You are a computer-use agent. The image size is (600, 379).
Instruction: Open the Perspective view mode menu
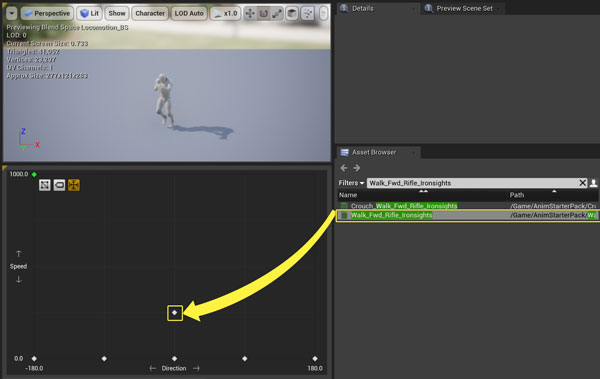pos(47,13)
